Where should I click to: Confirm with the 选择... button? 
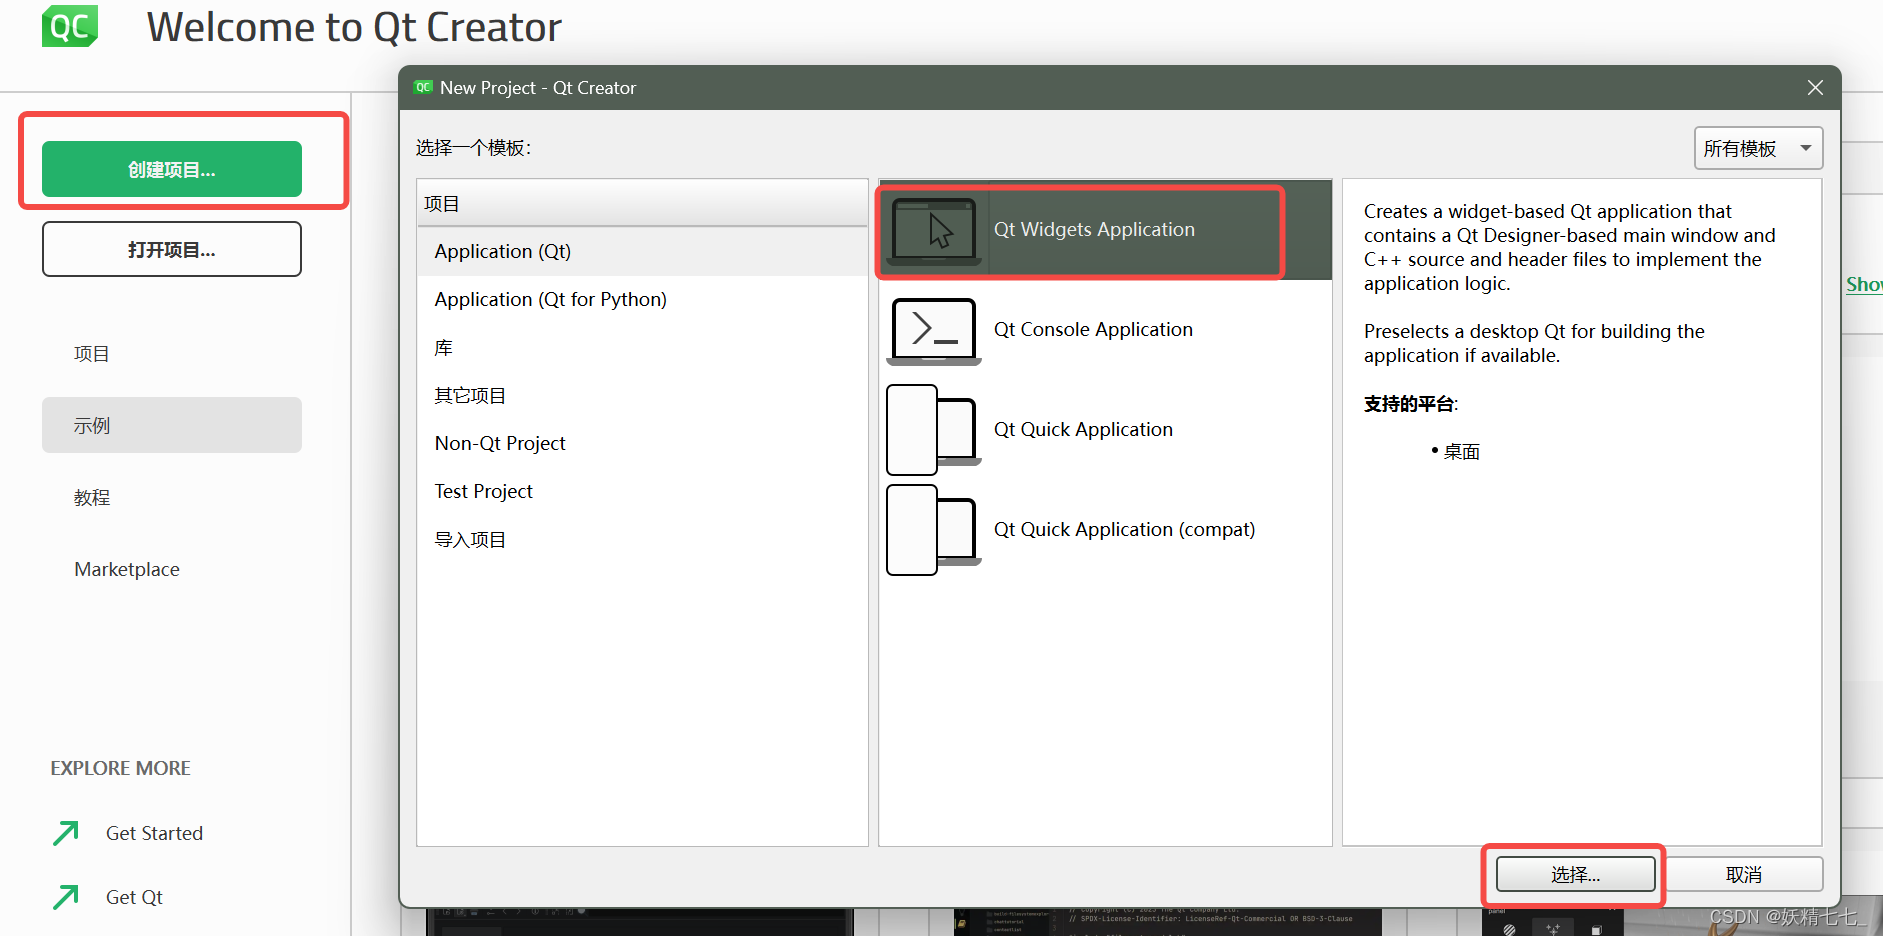tap(1575, 875)
